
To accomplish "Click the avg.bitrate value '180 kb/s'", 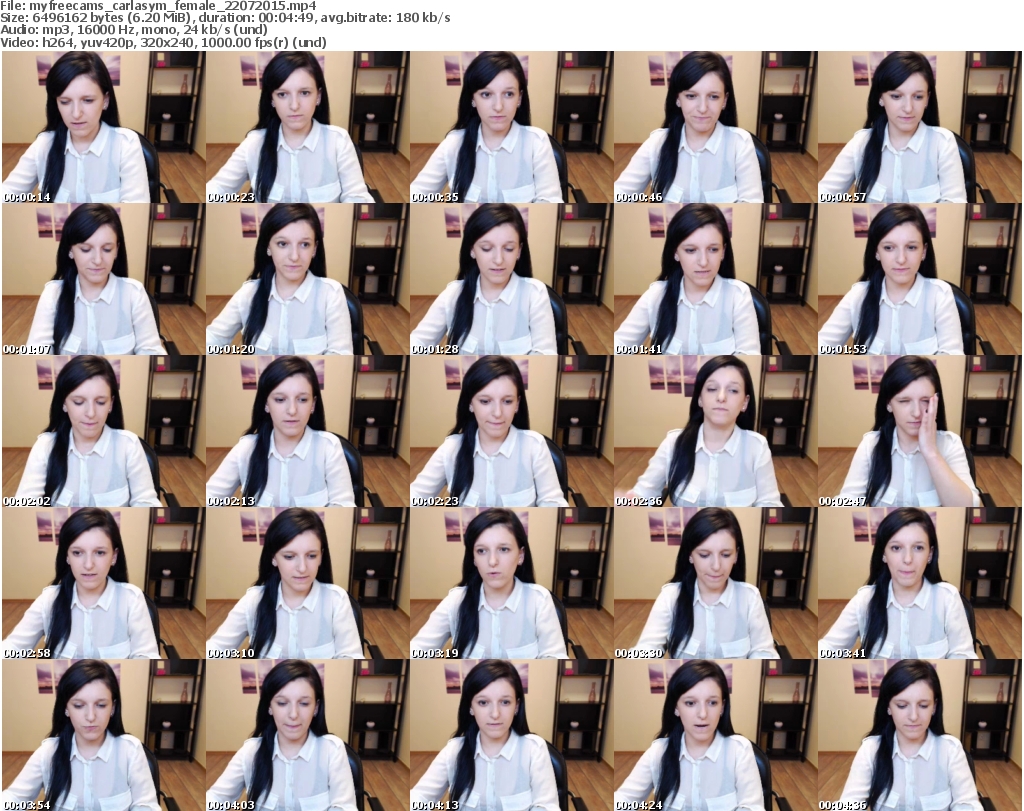I will pyautogui.click(x=423, y=18).
